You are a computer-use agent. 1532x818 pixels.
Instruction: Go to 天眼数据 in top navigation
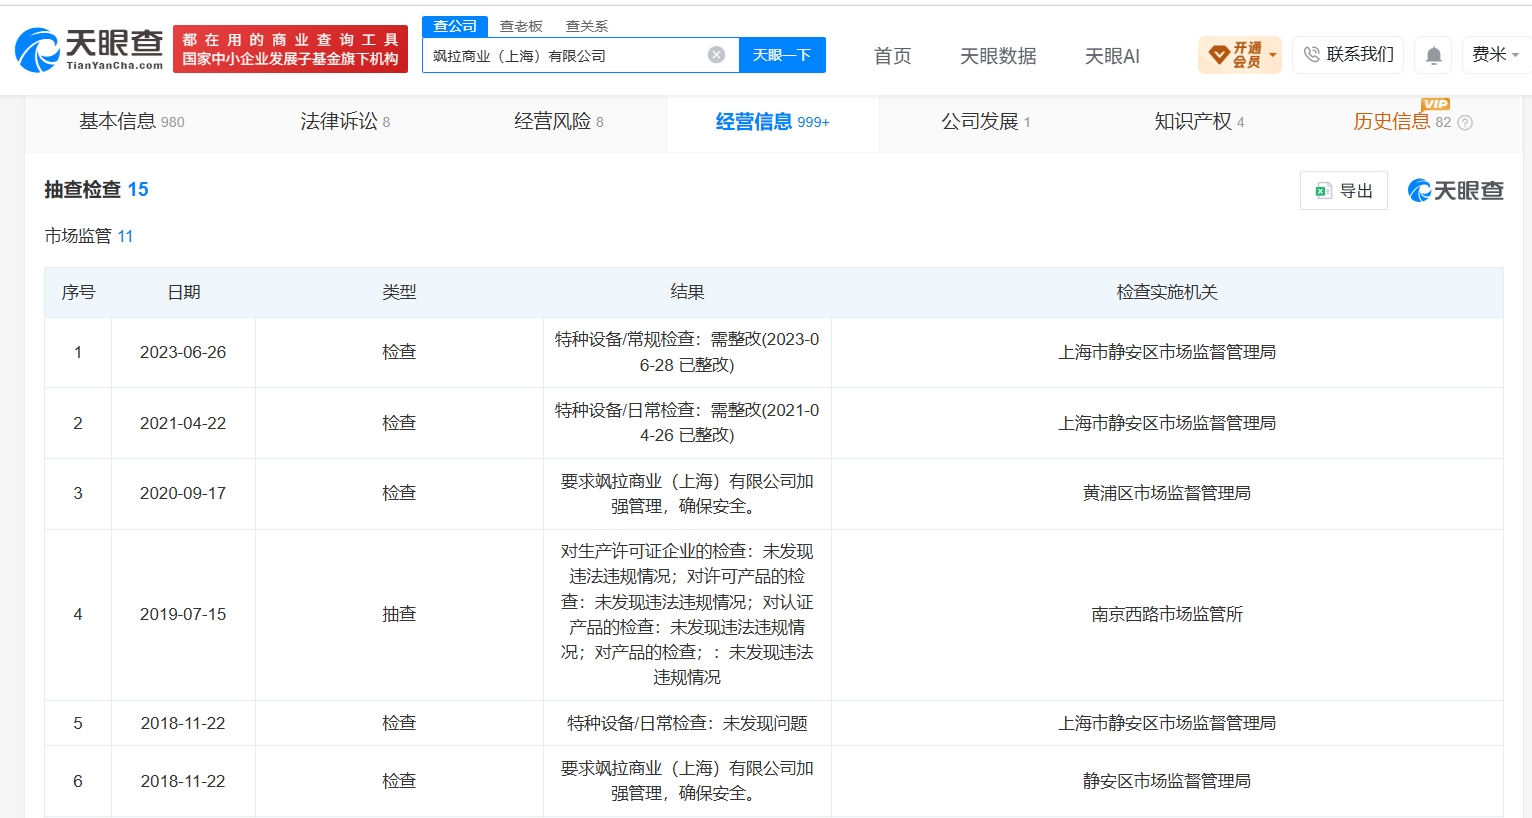coord(998,56)
